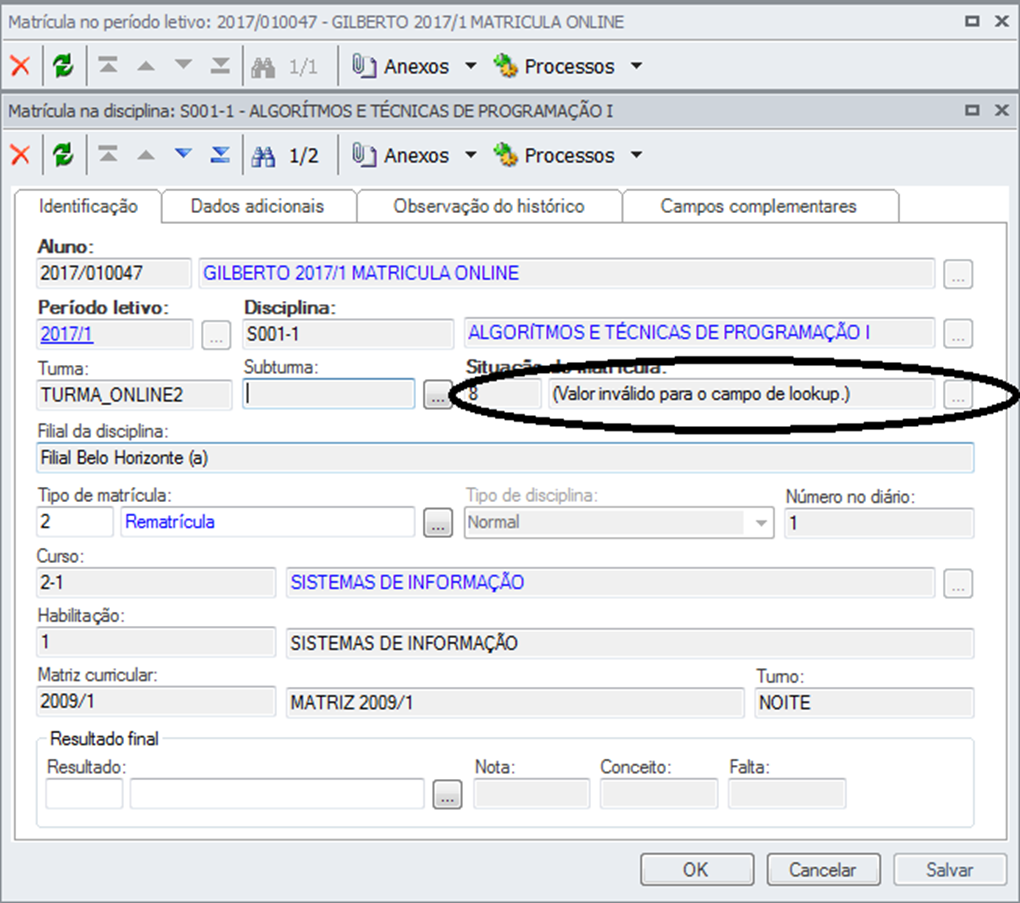Click the SISTEMAS DE INFORMAÇÃO Curso name in blue
This screenshot has height=903, width=1020.
click(x=407, y=582)
